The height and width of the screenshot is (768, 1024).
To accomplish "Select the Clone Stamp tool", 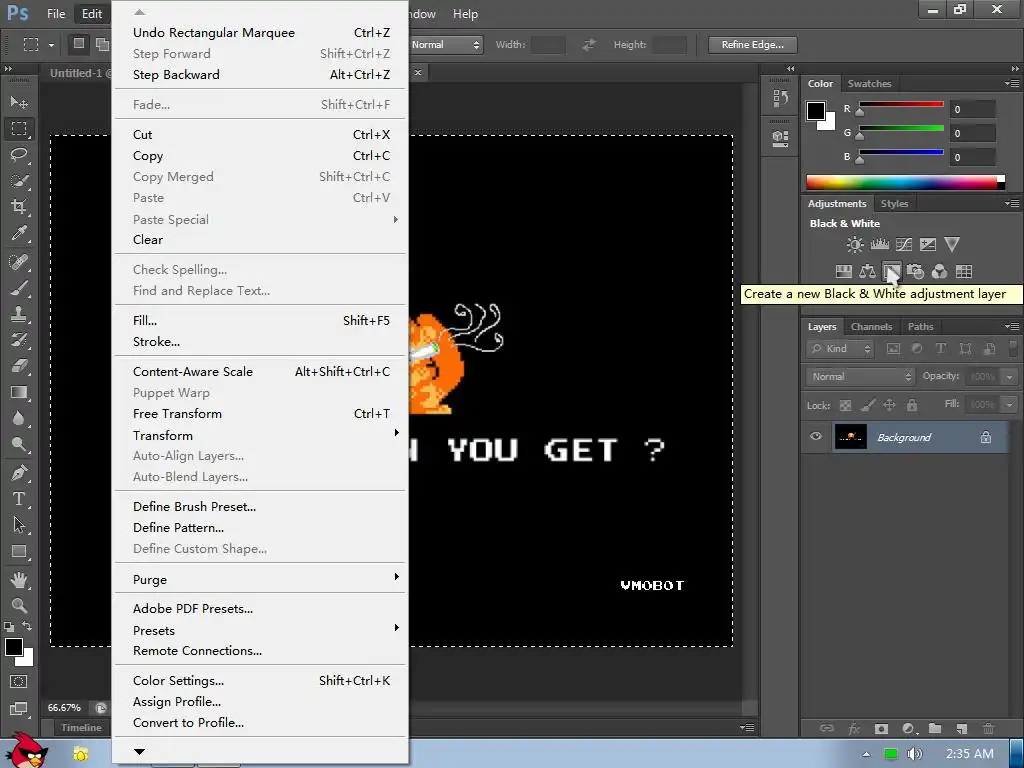I will (x=19, y=314).
